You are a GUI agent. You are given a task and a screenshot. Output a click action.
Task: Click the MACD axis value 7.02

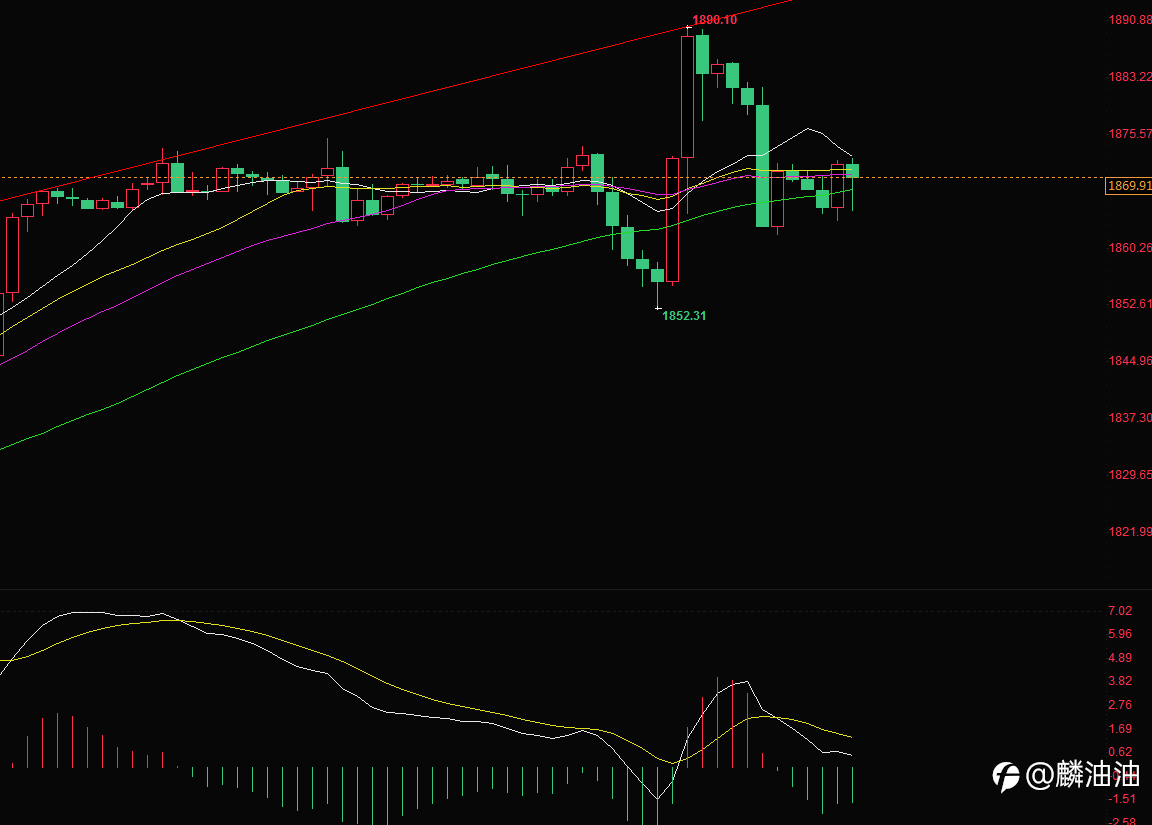click(x=1120, y=610)
